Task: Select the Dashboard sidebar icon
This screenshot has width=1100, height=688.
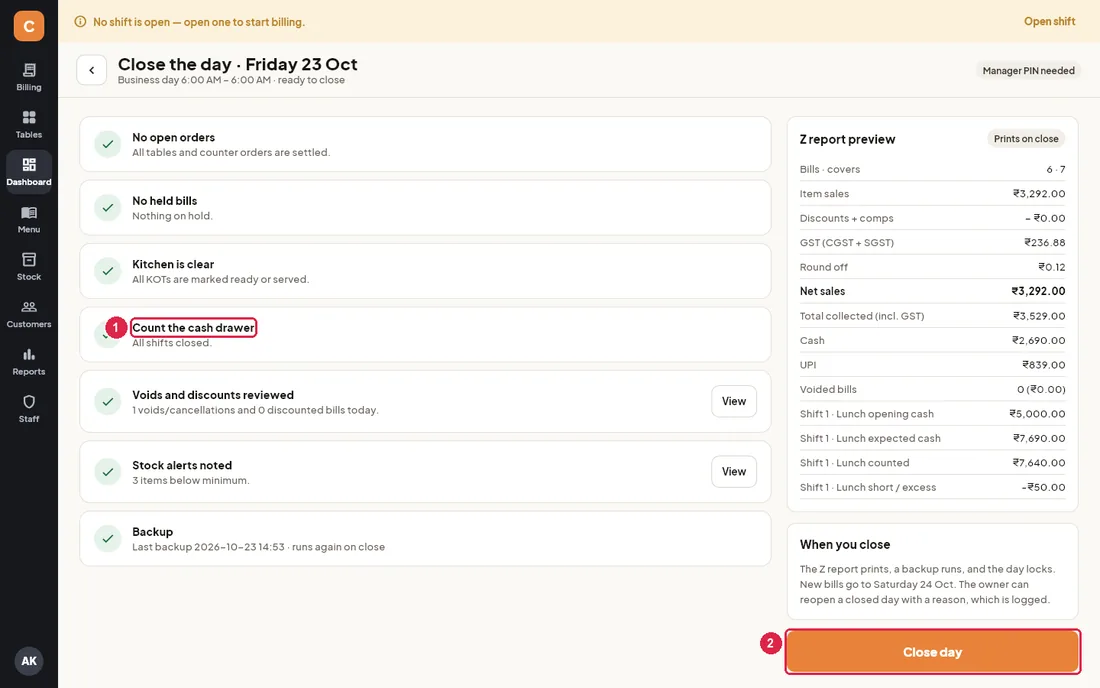Action: (x=29, y=165)
